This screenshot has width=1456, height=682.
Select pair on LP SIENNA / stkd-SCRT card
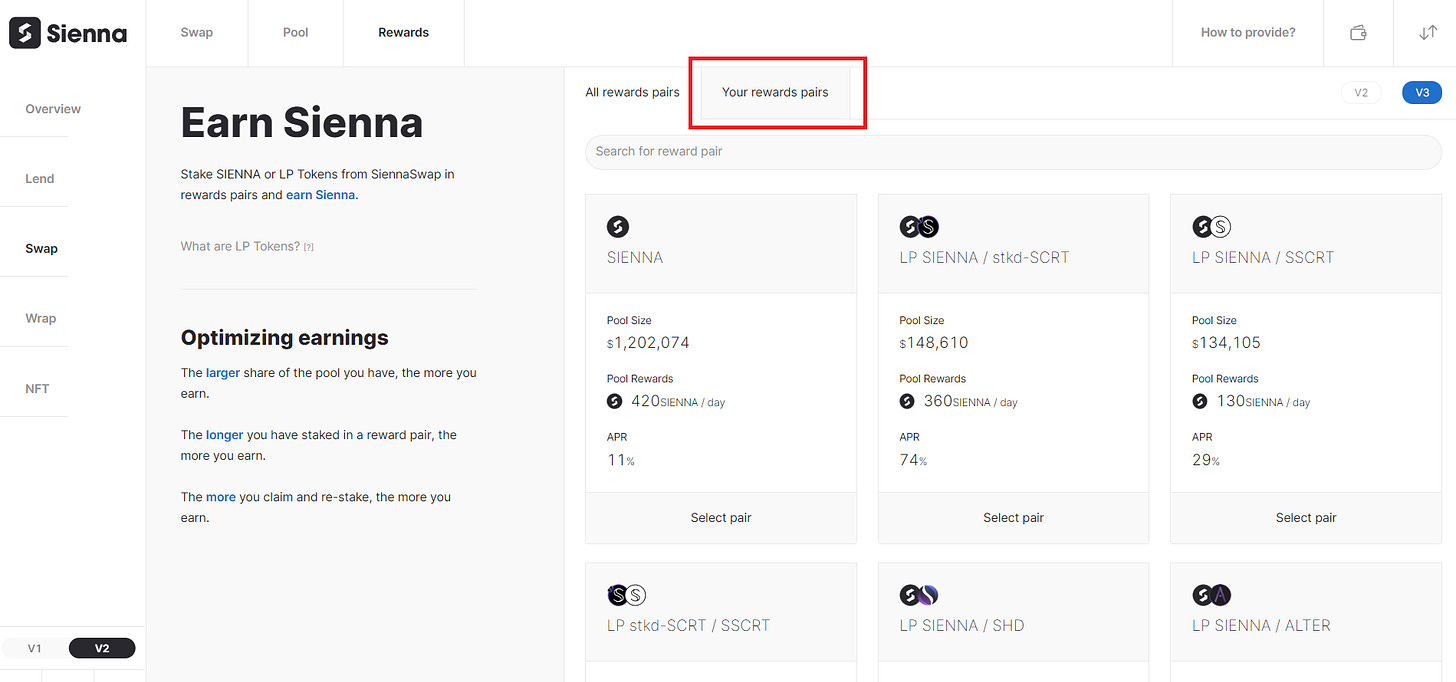[1013, 518]
